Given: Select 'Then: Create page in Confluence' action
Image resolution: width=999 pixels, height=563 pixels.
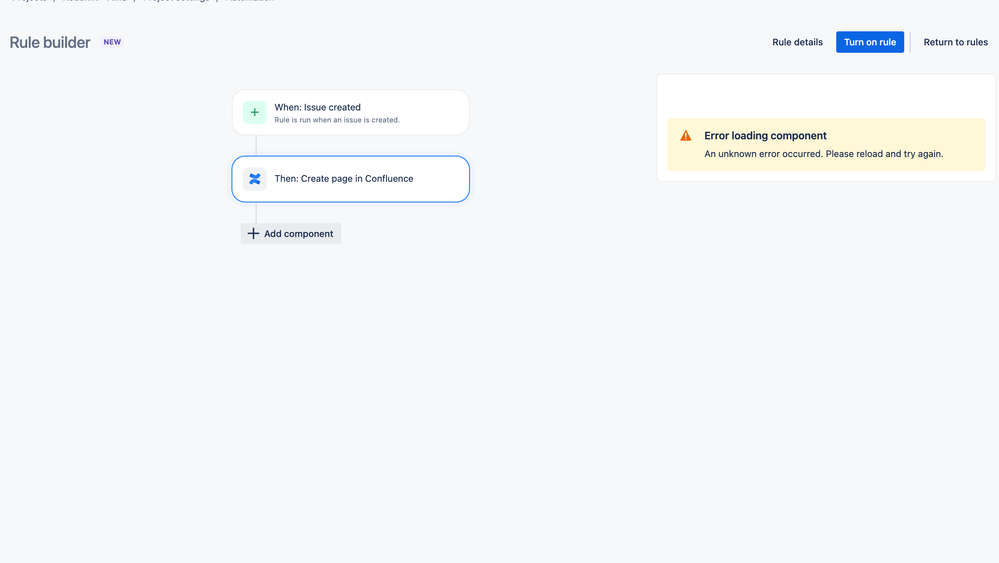Looking at the screenshot, I should pos(350,179).
